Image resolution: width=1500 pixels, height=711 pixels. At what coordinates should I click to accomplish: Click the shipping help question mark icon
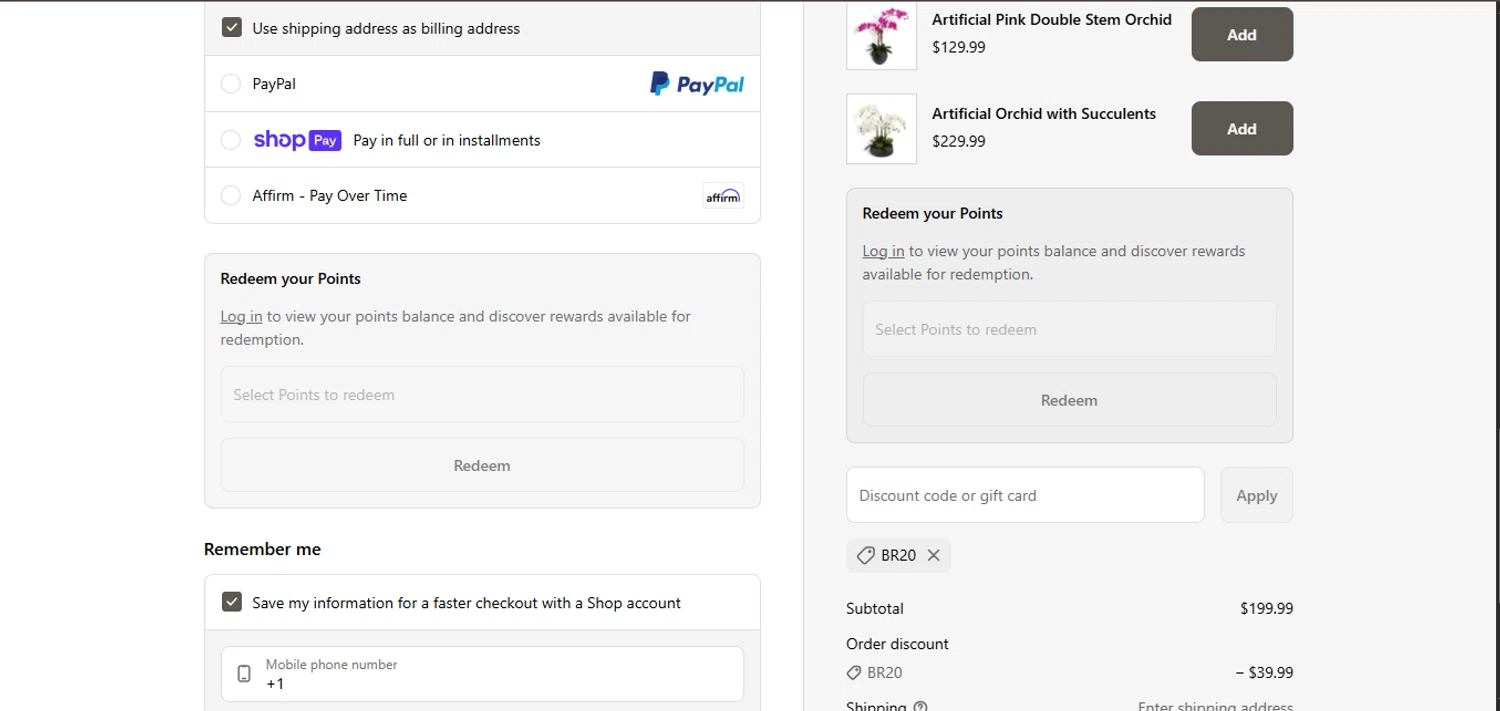pyautogui.click(x=920, y=706)
